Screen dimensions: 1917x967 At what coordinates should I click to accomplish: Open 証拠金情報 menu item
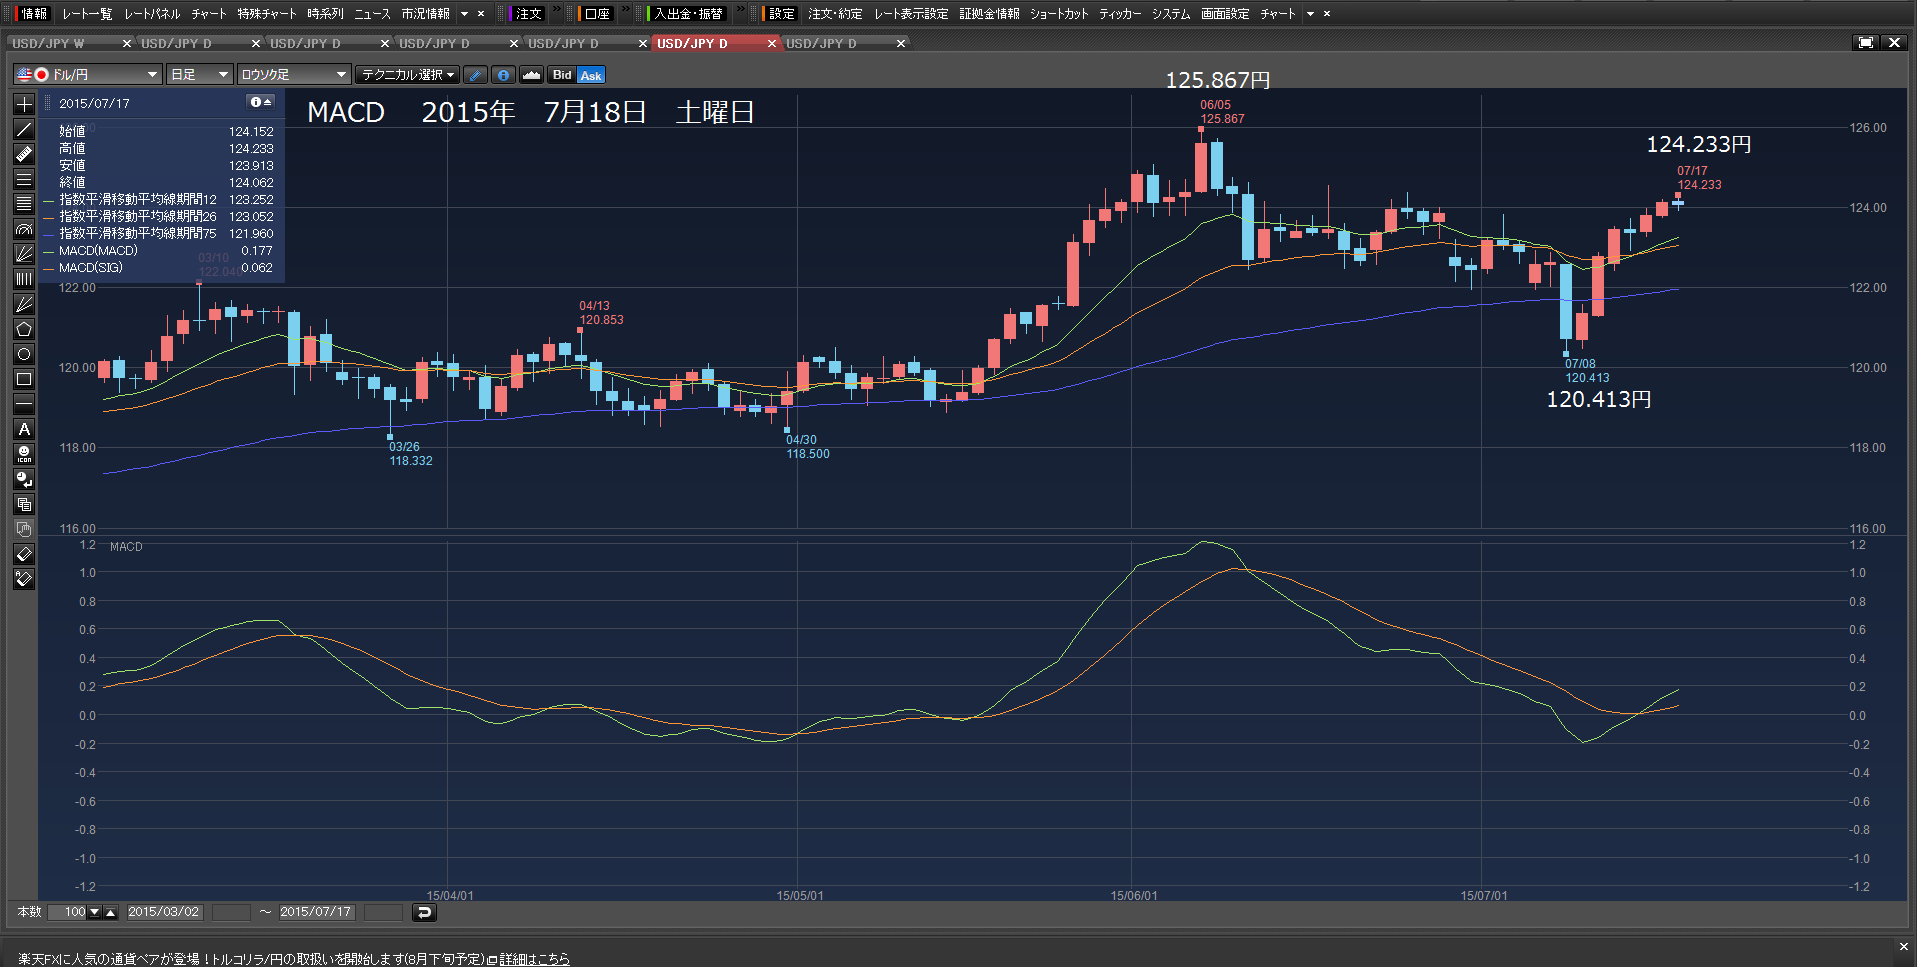989,14
